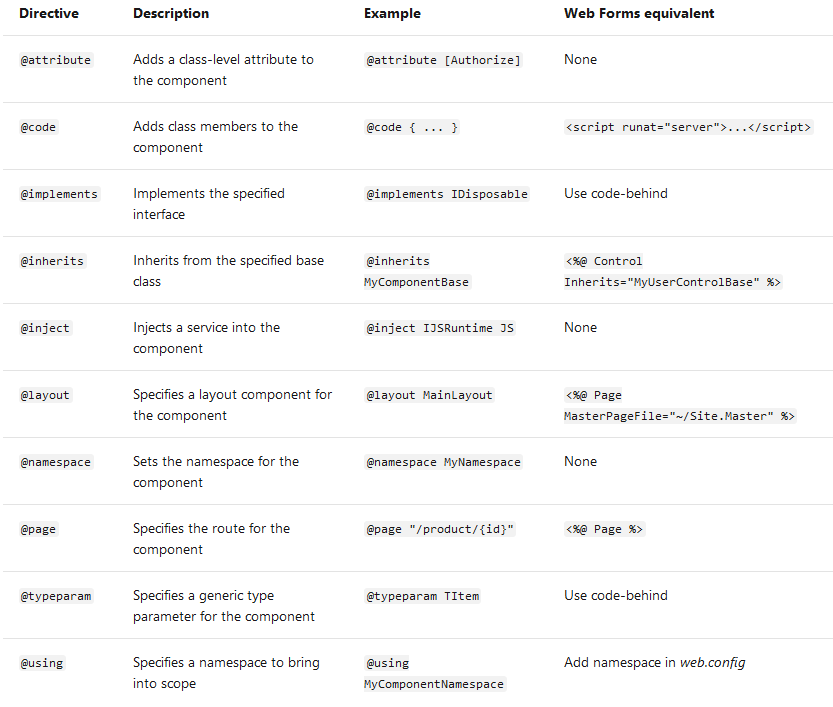
Task: Select the script runat="server" code snippet
Action: (688, 128)
